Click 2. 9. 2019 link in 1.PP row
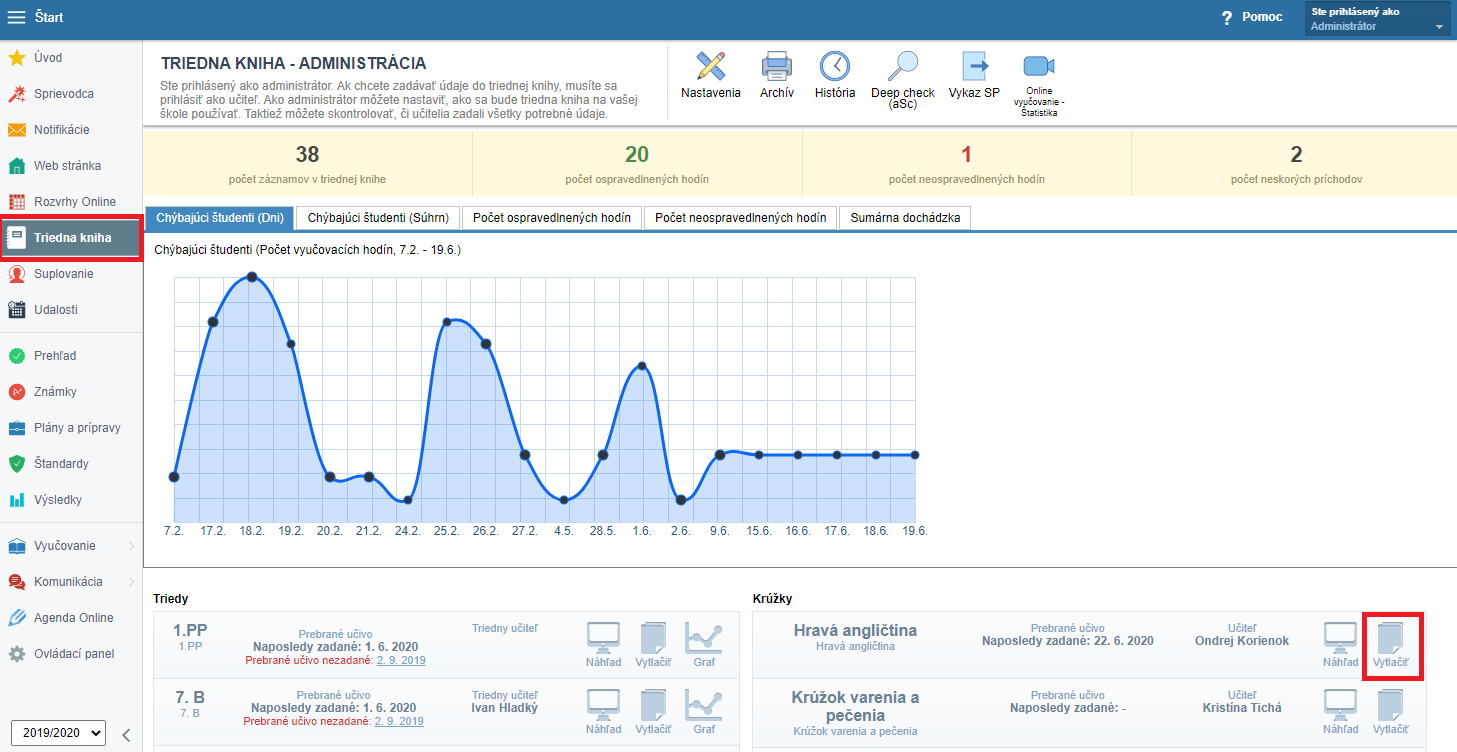 400,660
